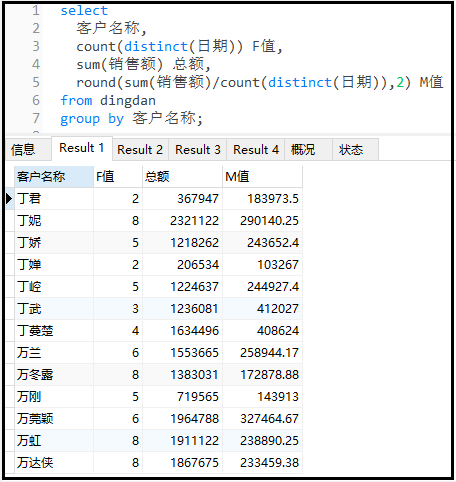Click total value 2321122
This screenshot has height=482, width=456.
click(x=182, y=221)
